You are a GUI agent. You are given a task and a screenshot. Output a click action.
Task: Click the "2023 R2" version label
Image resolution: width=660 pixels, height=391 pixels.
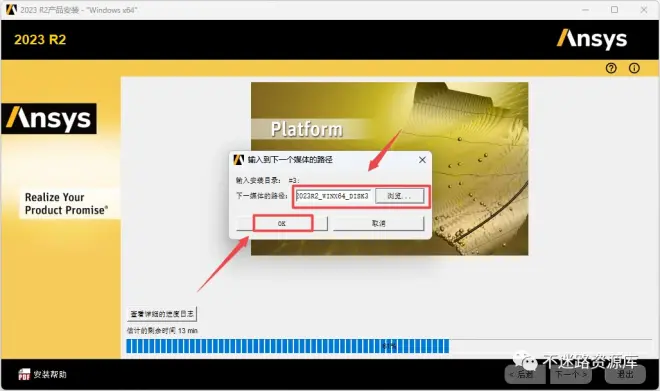pos(40,40)
